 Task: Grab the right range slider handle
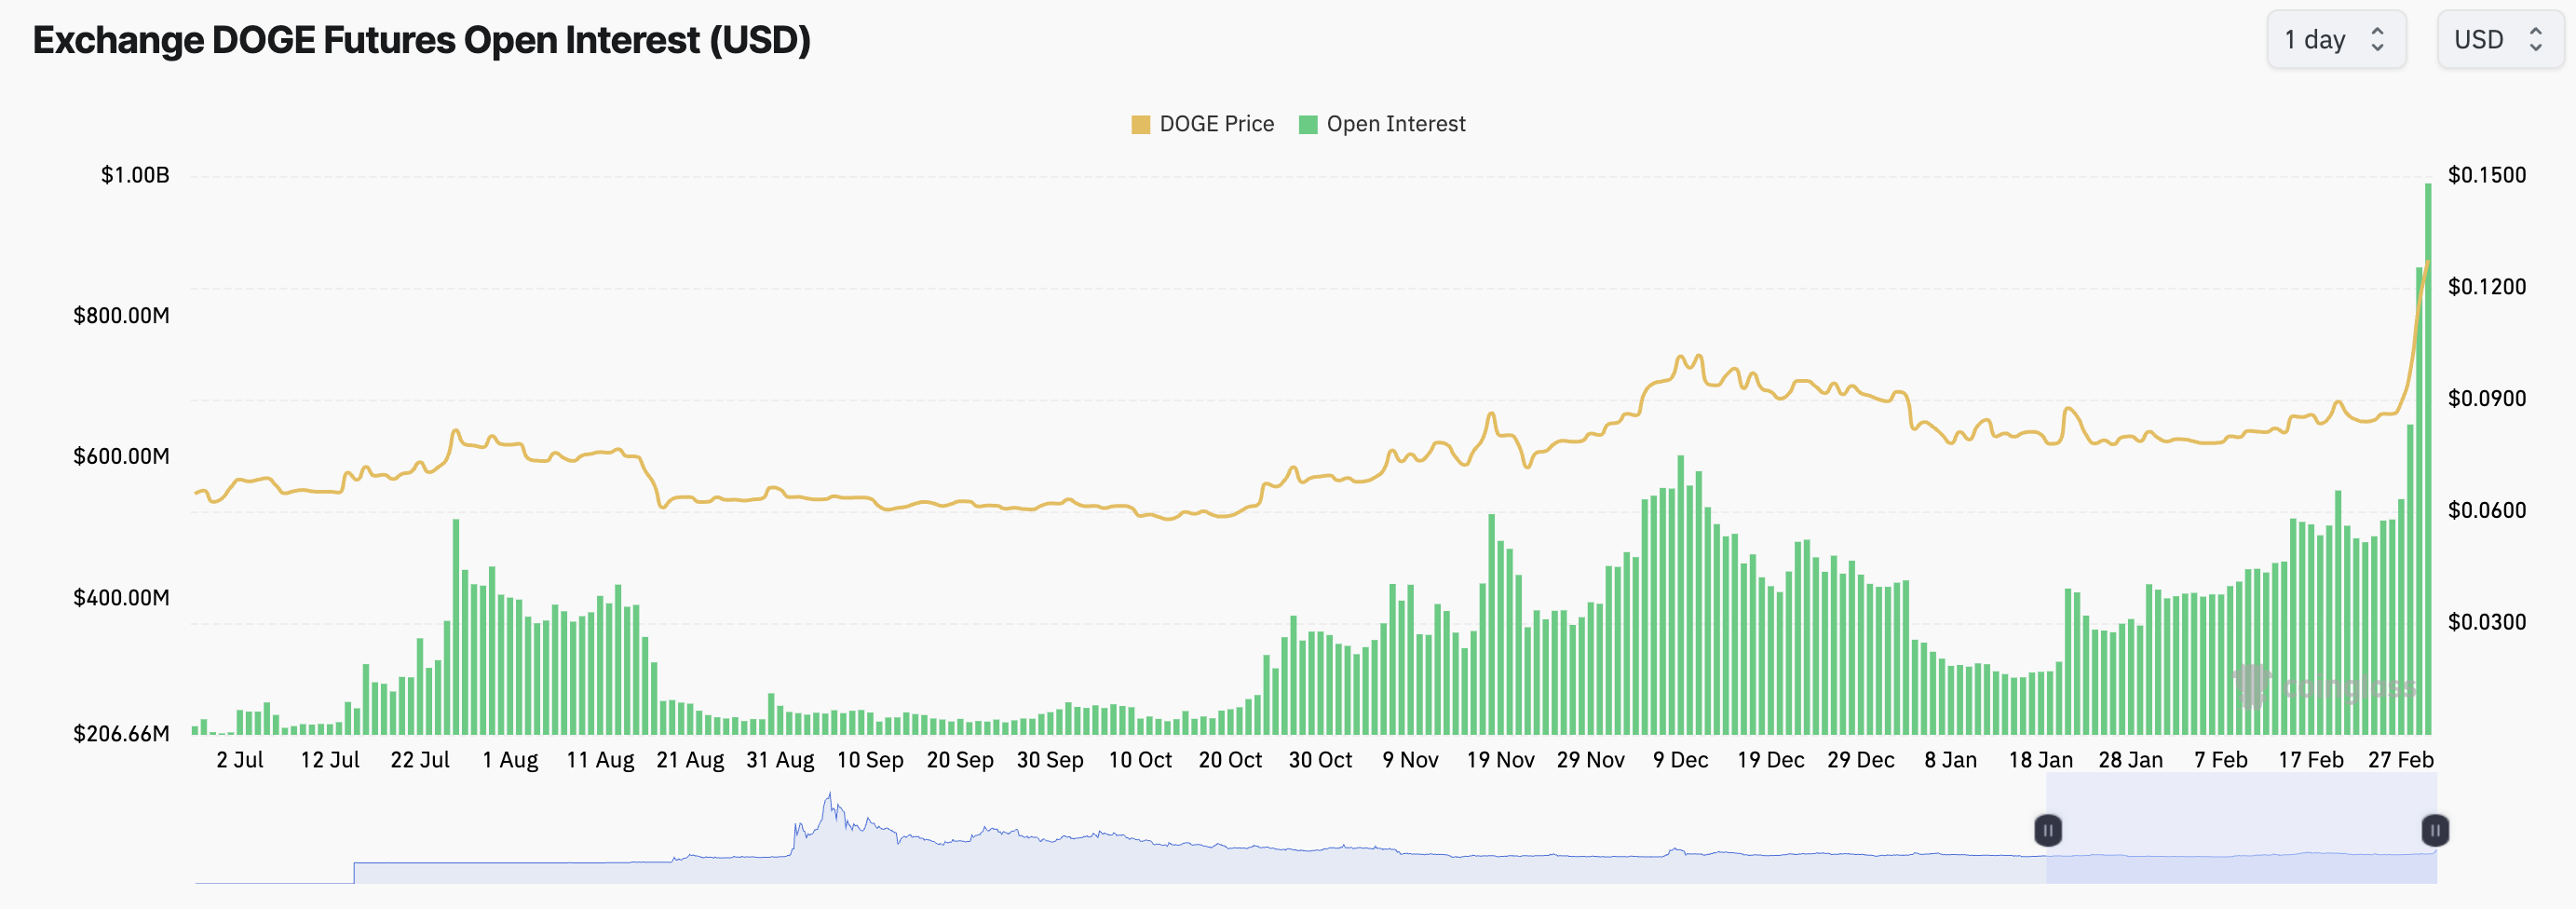coord(2435,830)
